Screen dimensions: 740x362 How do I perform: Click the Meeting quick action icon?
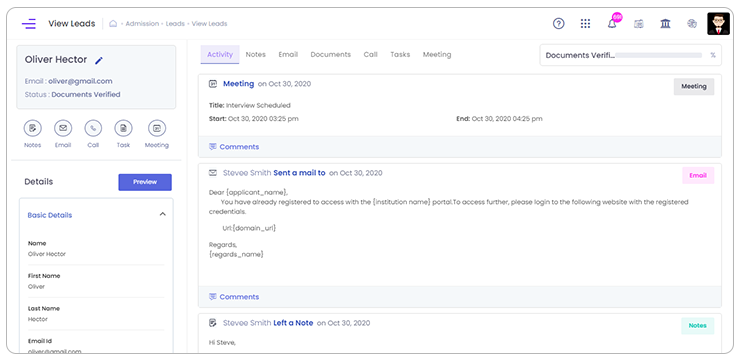(x=157, y=128)
